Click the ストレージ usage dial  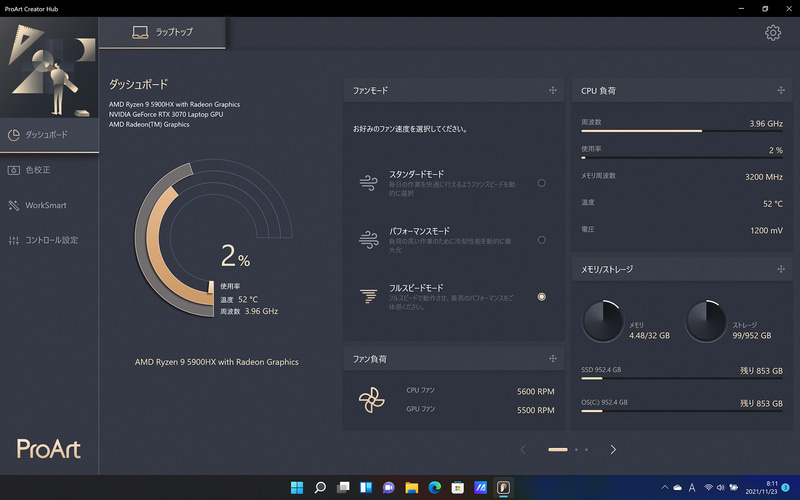coord(706,321)
